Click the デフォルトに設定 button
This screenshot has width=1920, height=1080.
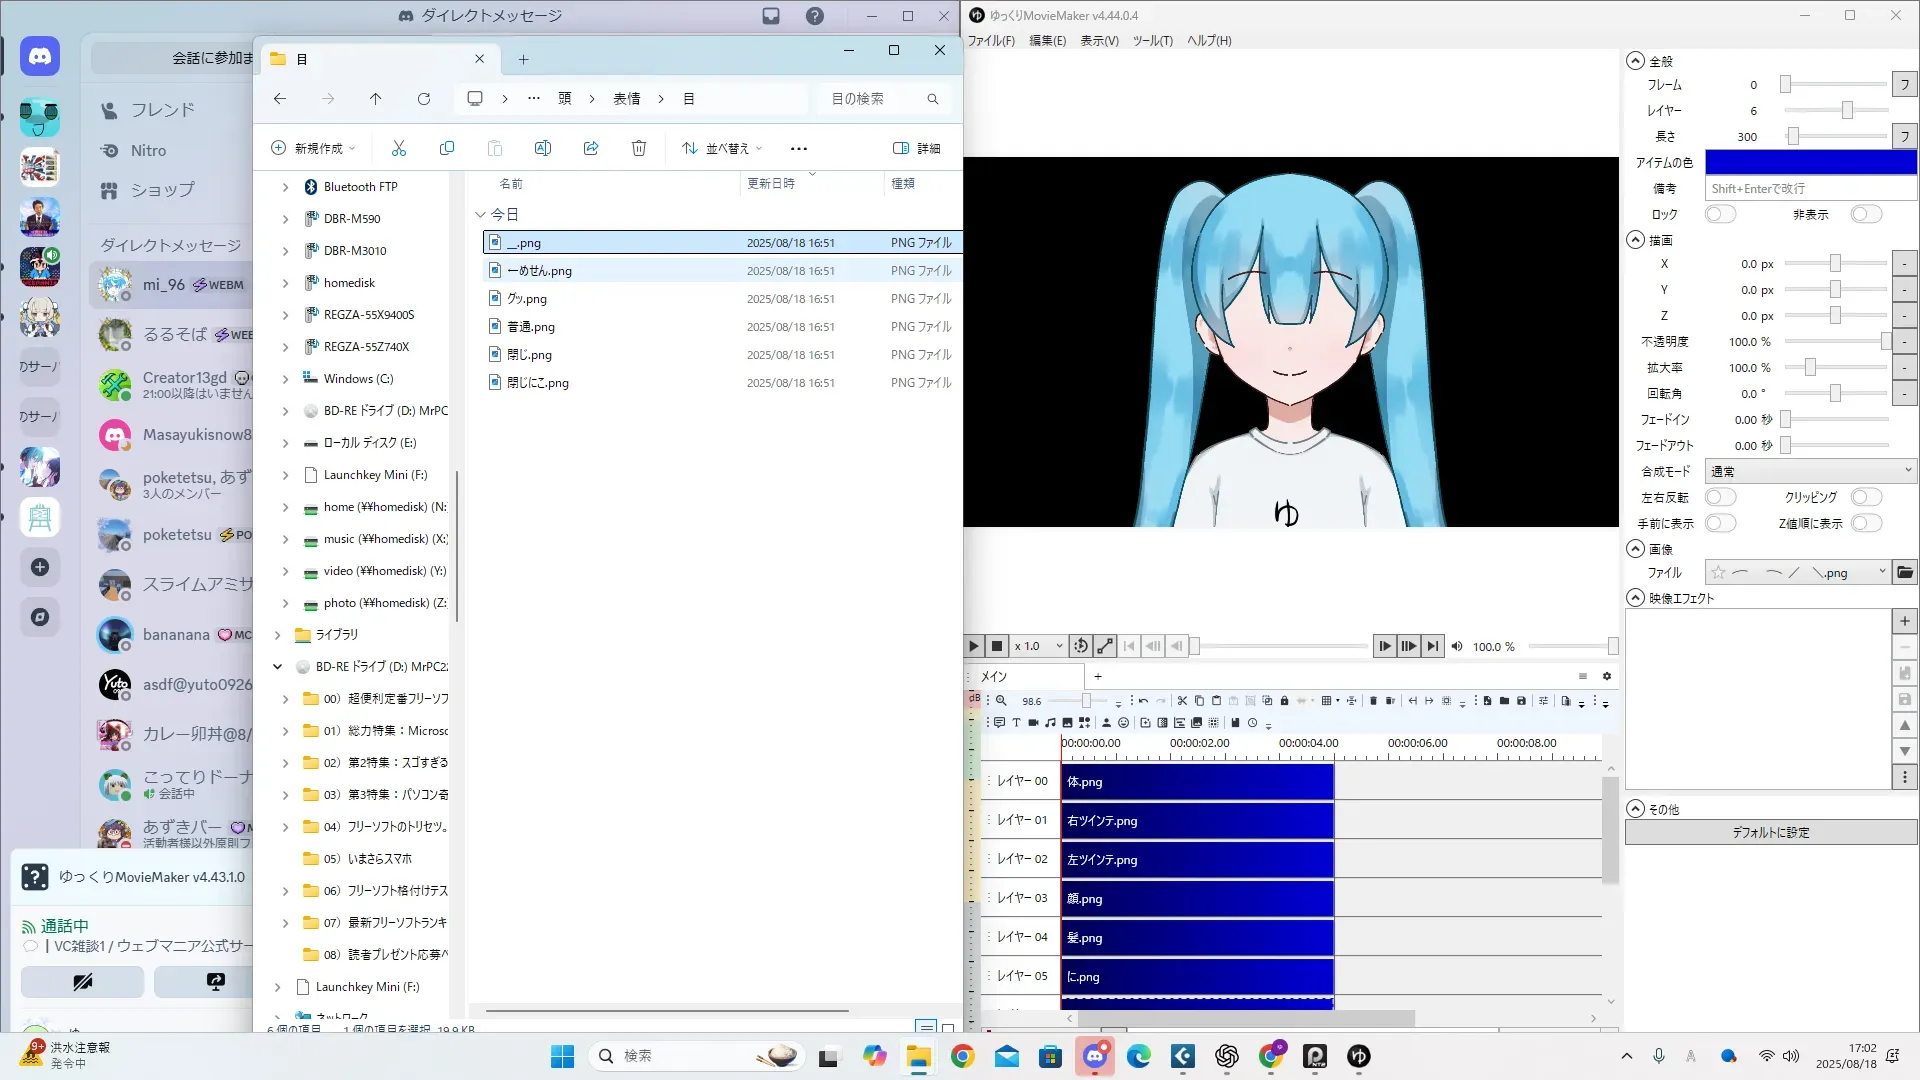[x=1770, y=832]
